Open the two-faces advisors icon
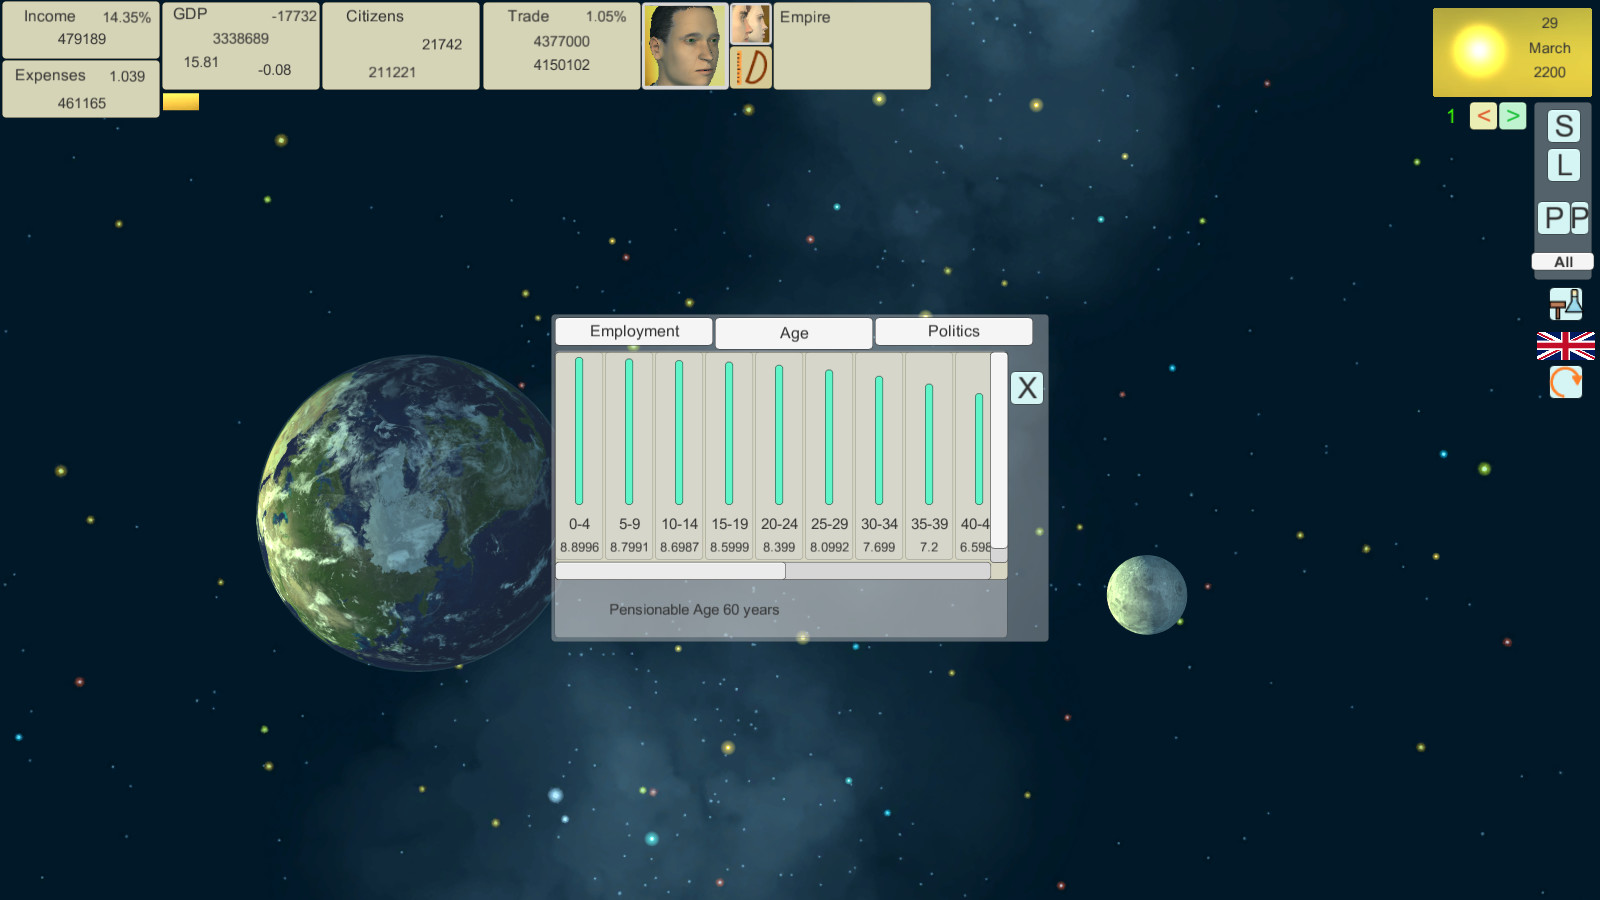Screen dimensions: 1600x900 [750, 23]
